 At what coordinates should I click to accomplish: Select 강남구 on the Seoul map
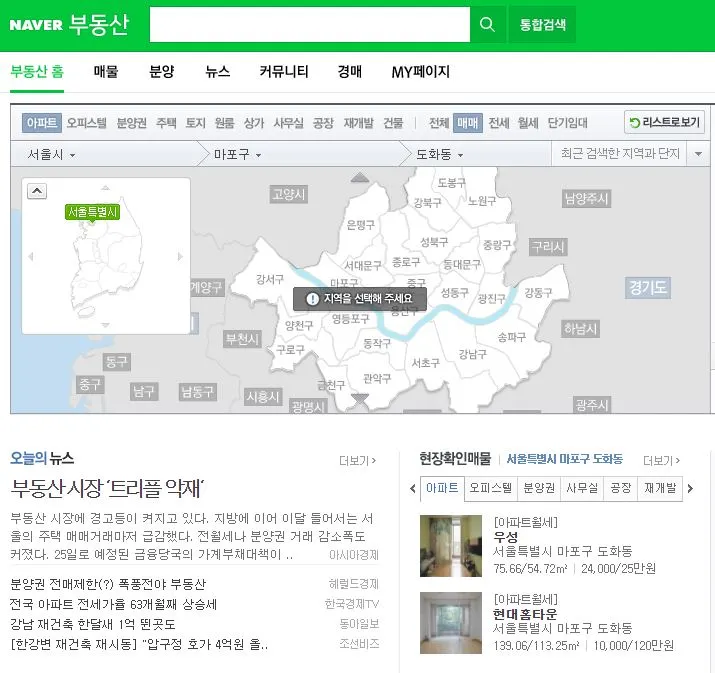pyautogui.click(x=472, y=354)
